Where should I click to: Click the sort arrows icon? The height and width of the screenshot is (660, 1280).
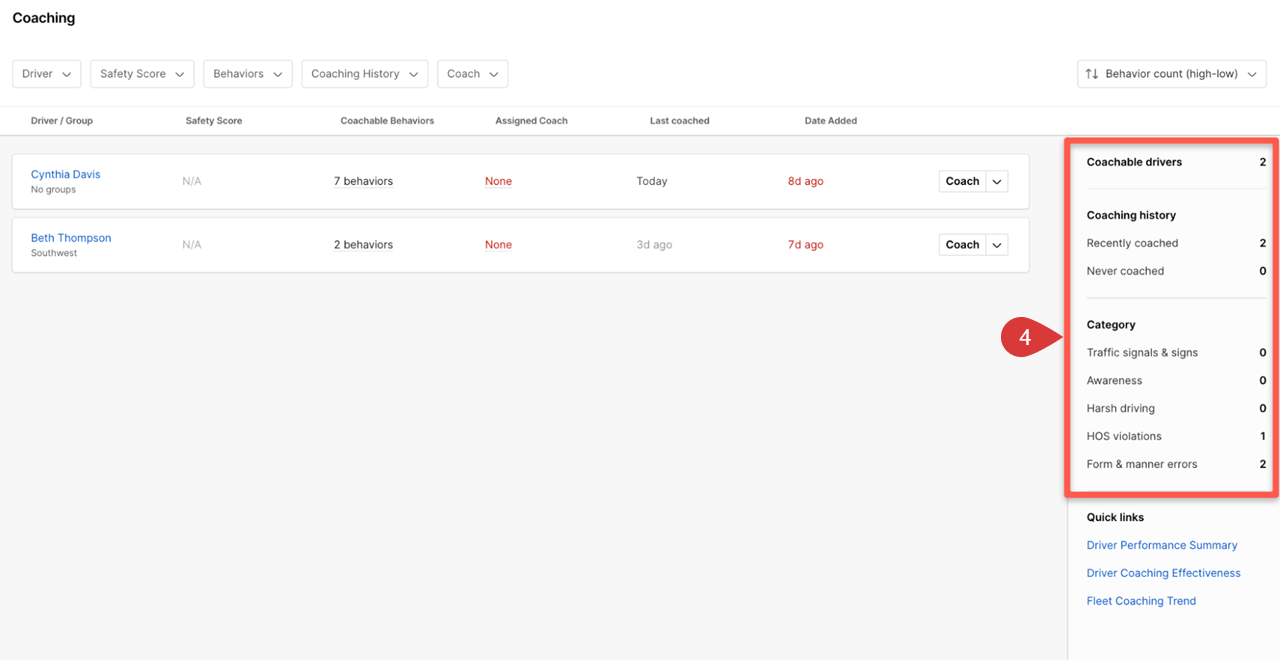click(1092, 74)
